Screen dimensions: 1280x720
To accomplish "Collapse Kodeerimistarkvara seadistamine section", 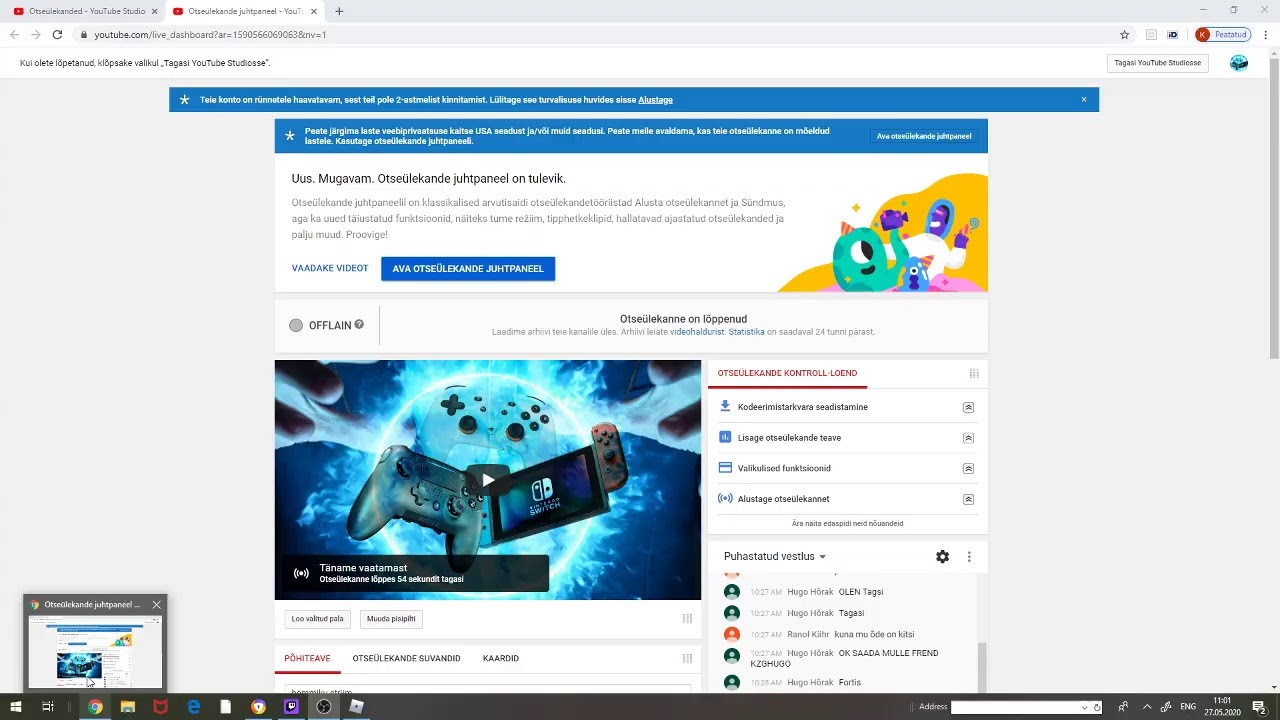I will 968,407.
